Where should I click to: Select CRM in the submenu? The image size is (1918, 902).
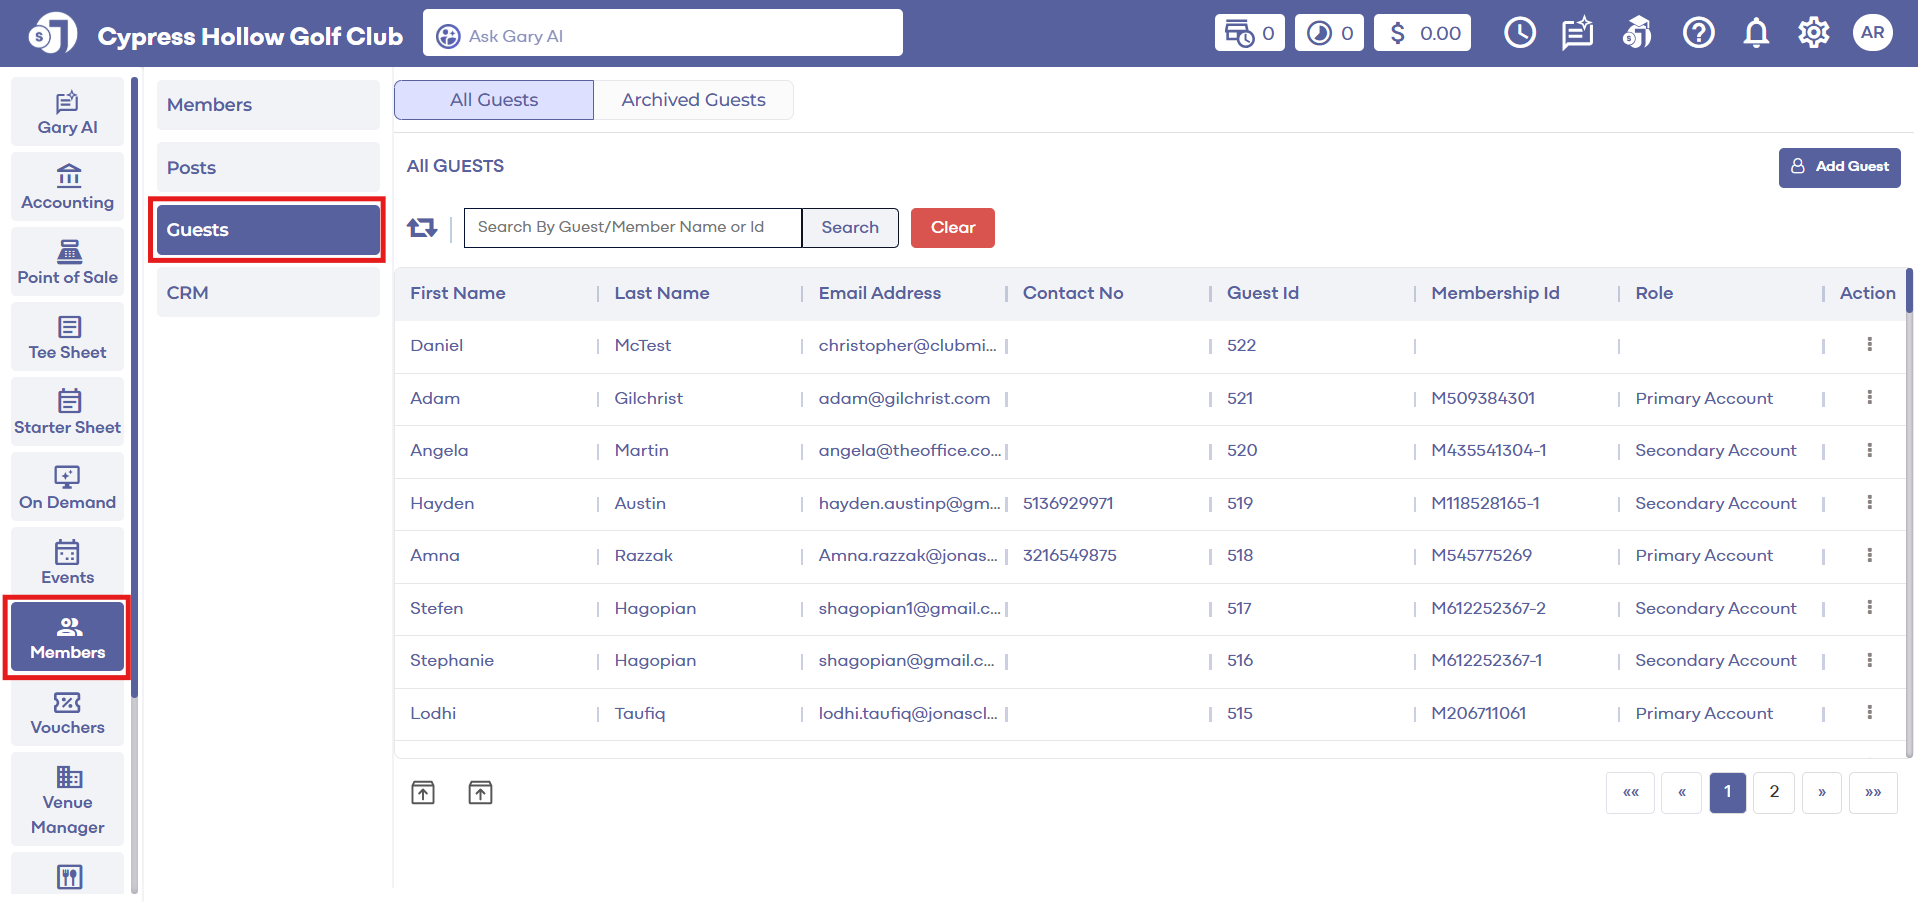click(x=268, y=293)
